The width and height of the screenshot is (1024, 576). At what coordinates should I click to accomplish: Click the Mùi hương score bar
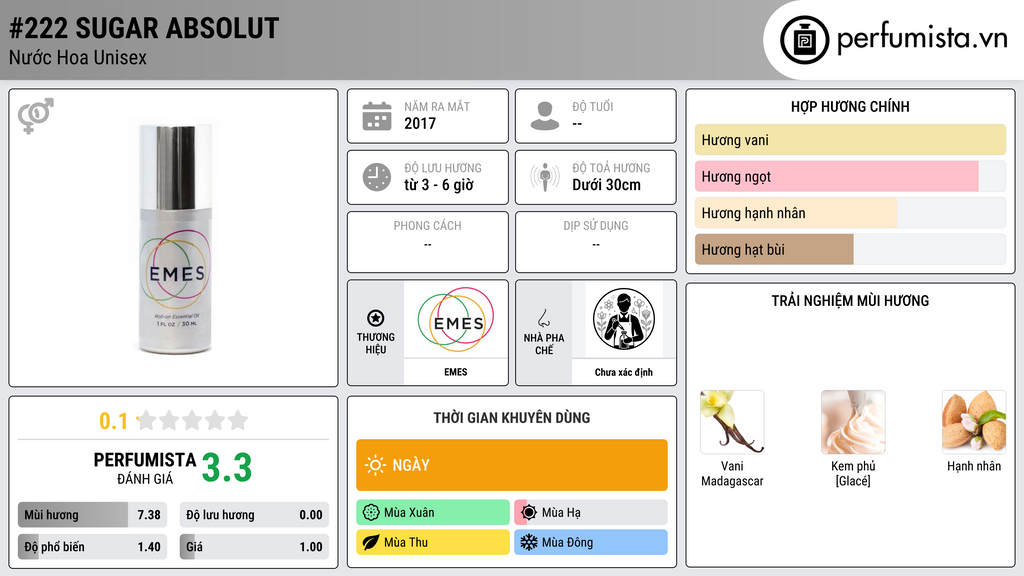[92, 515]
